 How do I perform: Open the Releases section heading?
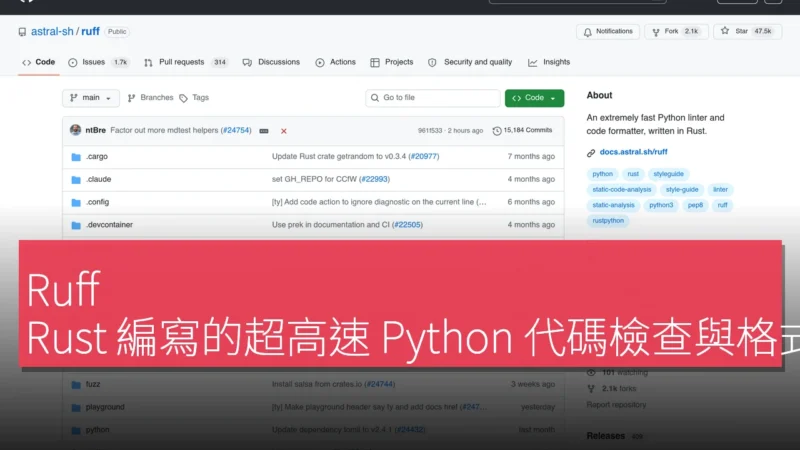tap(606, 436)
